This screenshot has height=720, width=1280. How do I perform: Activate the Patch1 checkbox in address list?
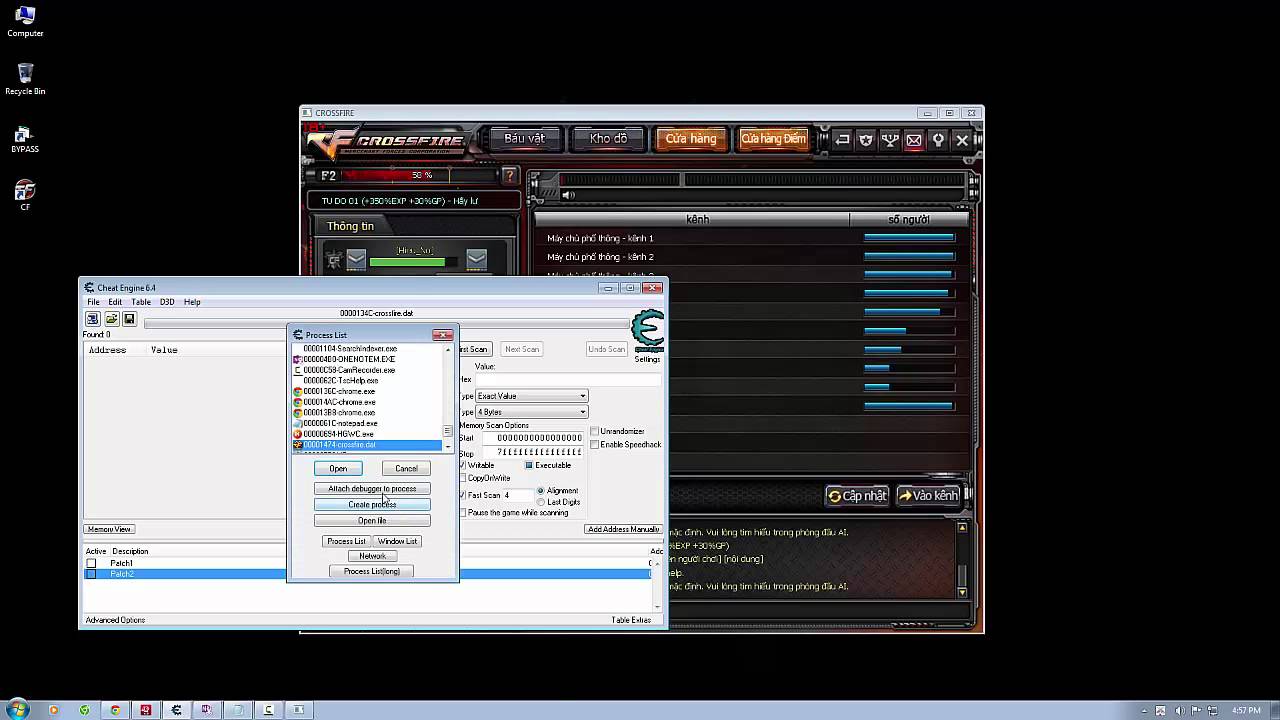pyautogui.click(x=91, y=563)
